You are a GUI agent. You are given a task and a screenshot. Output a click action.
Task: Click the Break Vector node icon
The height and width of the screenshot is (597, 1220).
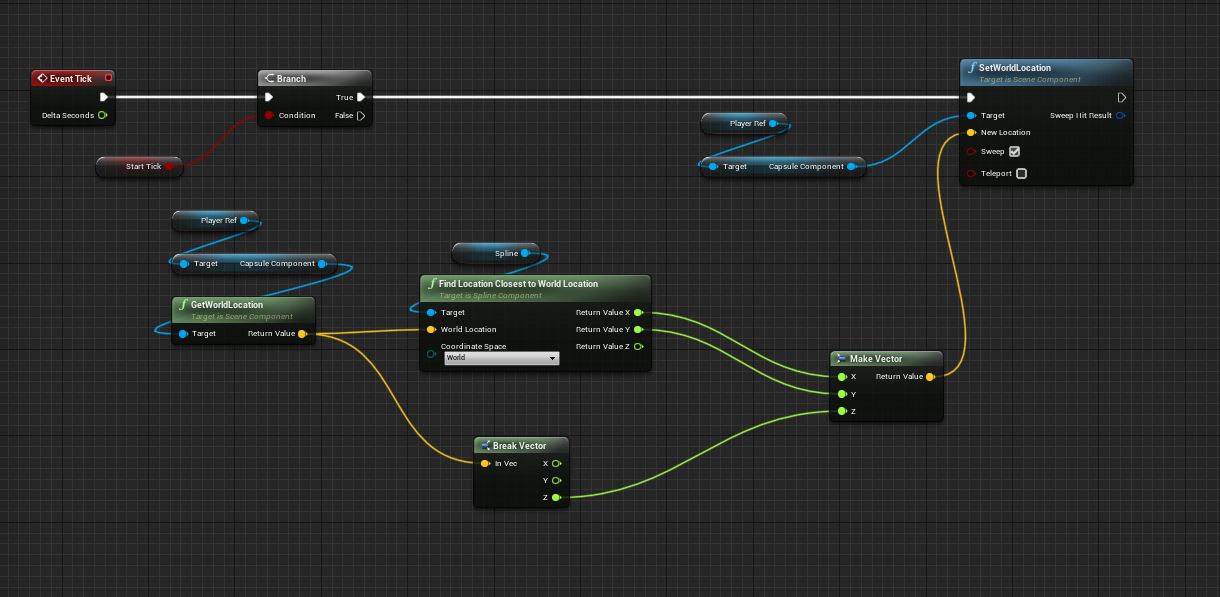pos(484,445)
